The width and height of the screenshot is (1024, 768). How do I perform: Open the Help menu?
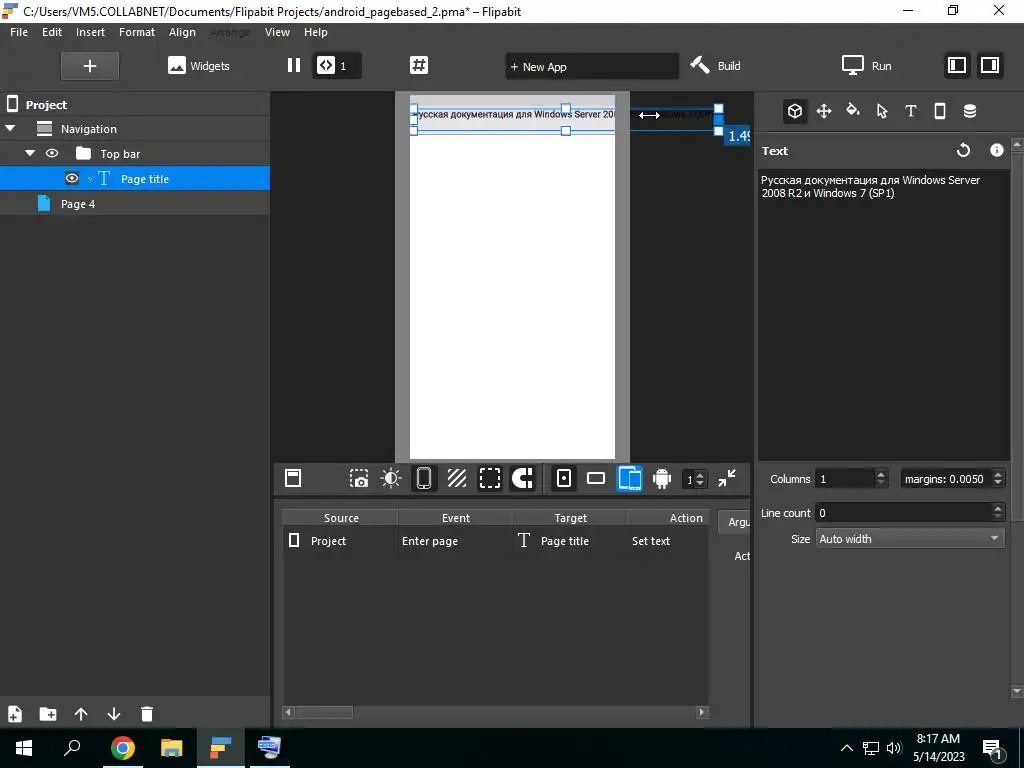(x=315, y=32)
